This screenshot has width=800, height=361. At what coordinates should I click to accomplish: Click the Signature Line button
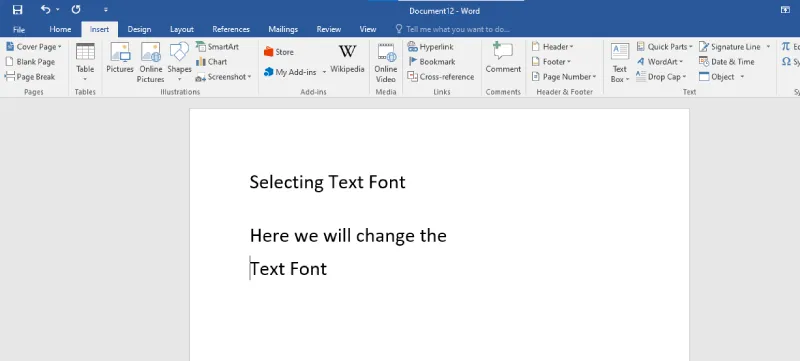(730, 46)
